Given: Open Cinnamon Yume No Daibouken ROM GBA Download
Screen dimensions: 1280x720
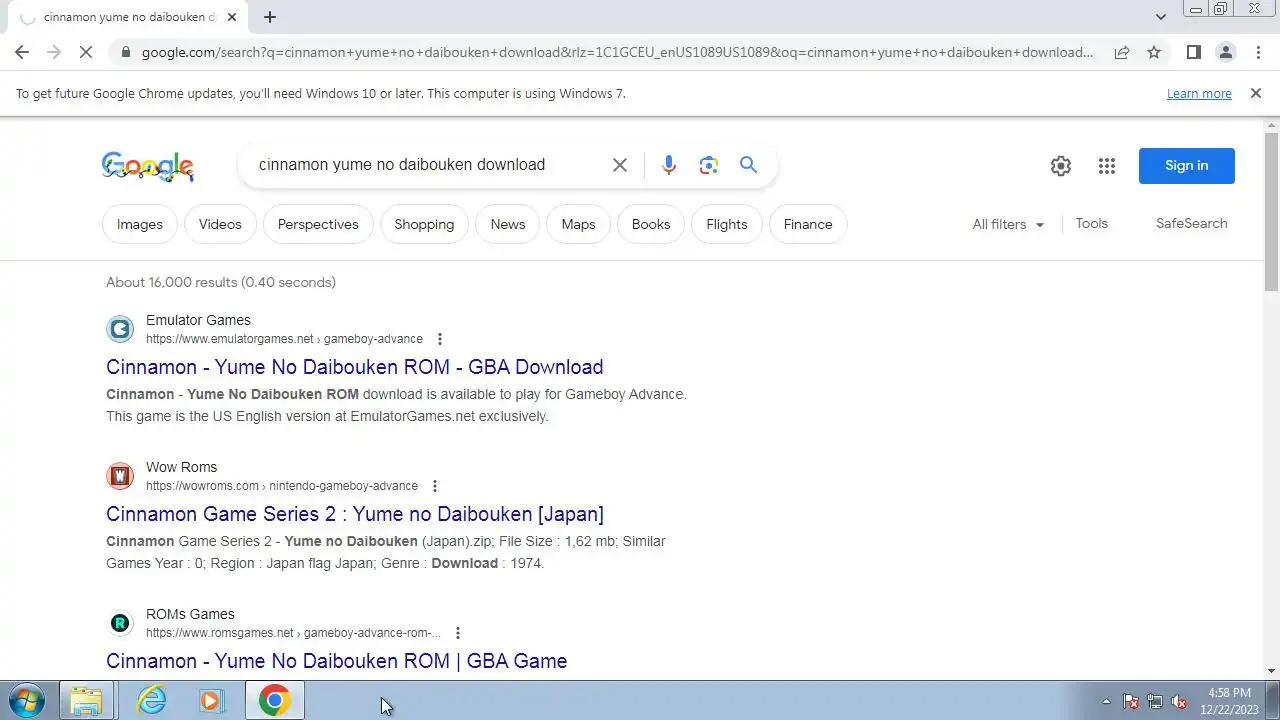Looking at the screenshot, I should point(354,367).
